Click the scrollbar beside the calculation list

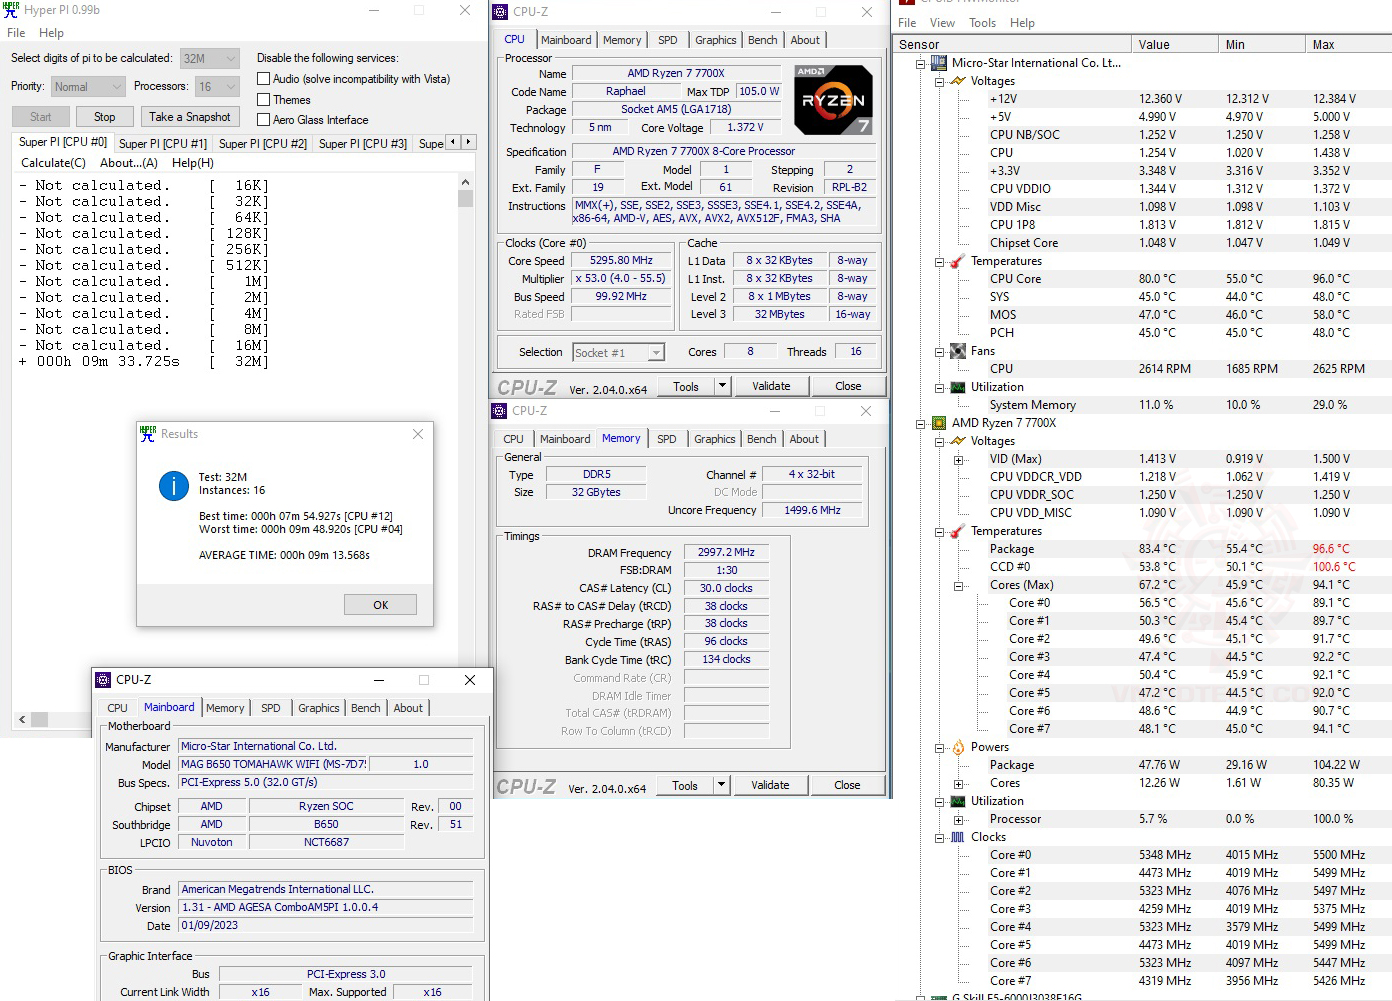465,198
